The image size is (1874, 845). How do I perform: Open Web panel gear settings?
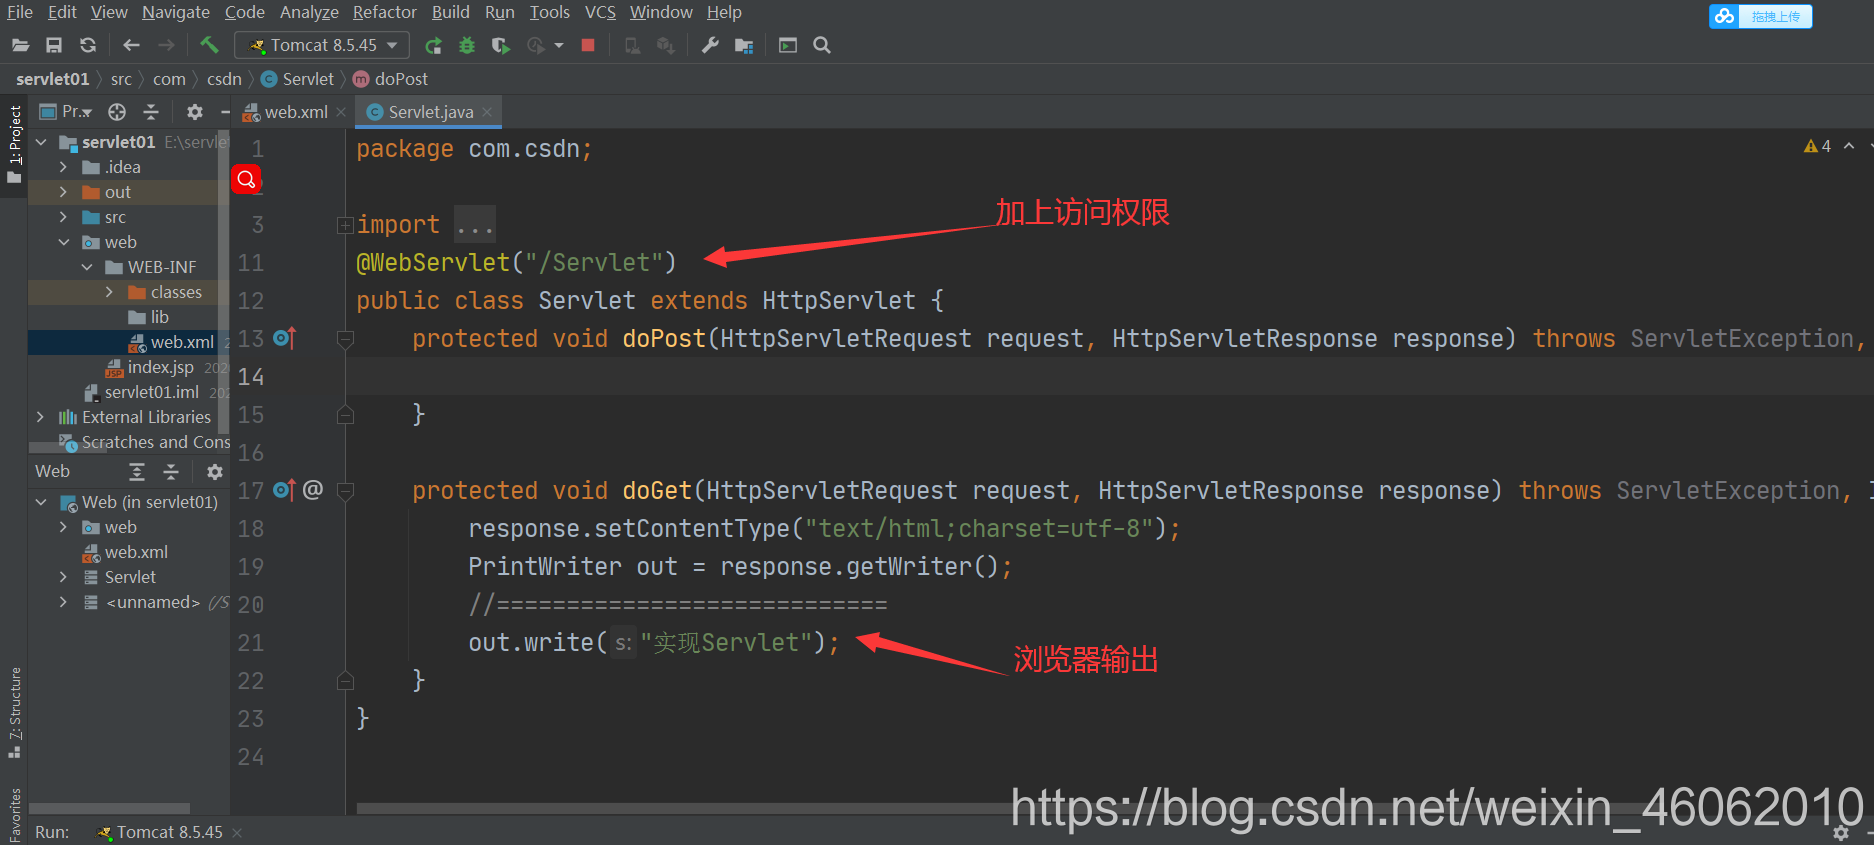pyautogui.click(x=215, y=471)
